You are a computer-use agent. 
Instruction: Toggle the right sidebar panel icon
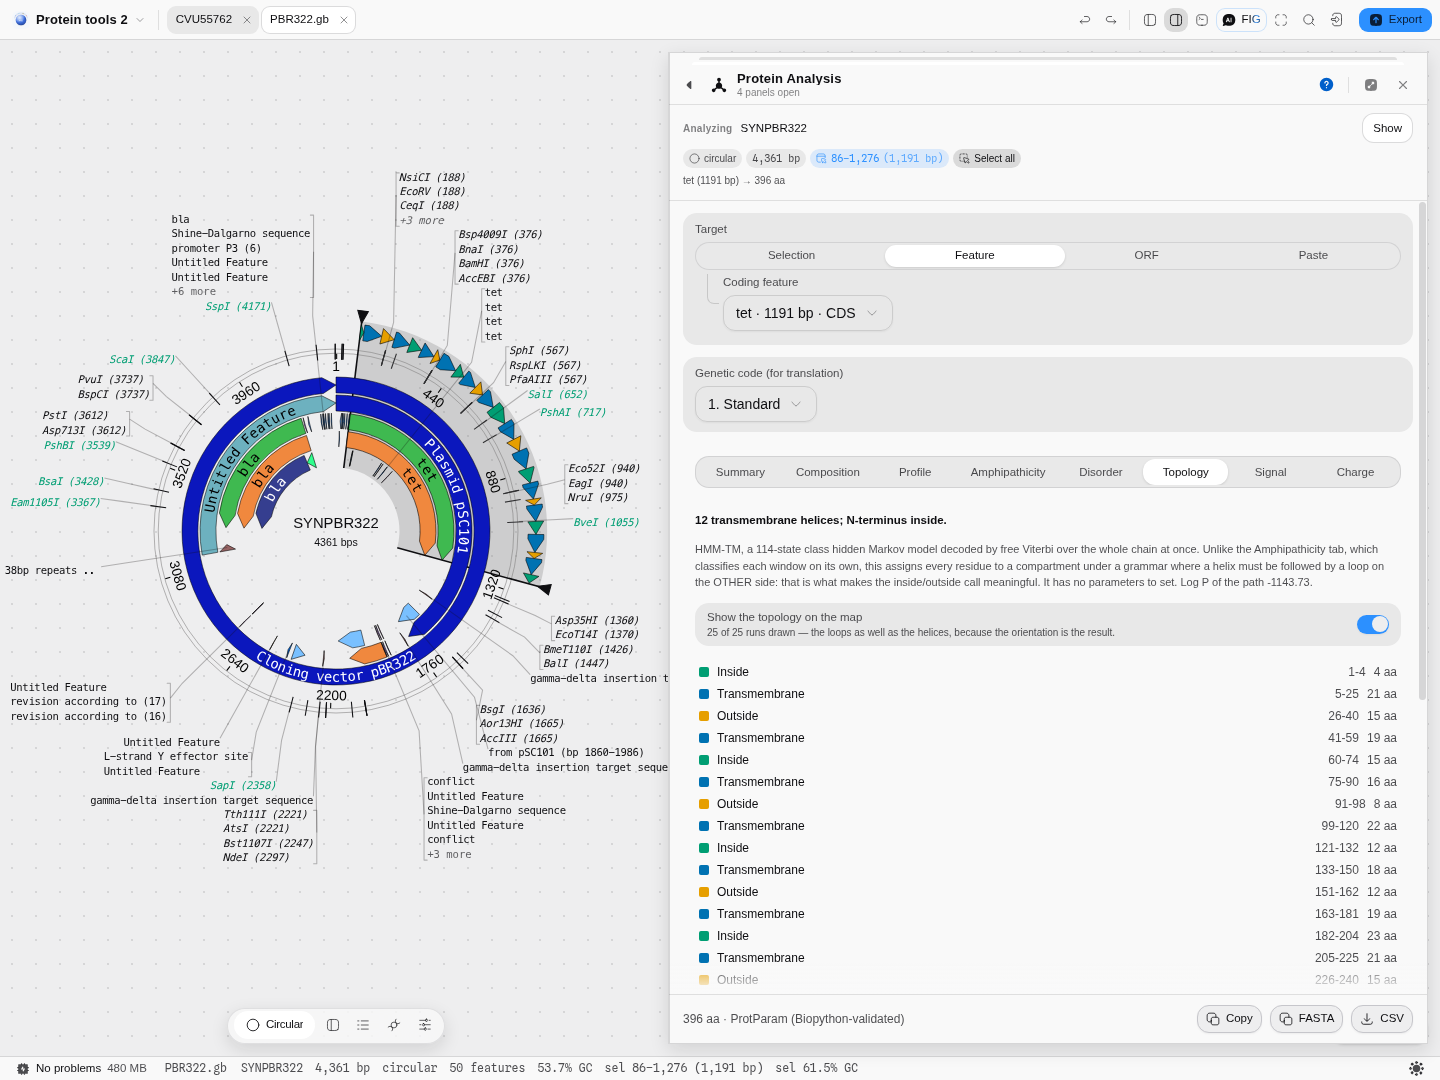(1176, 20)
